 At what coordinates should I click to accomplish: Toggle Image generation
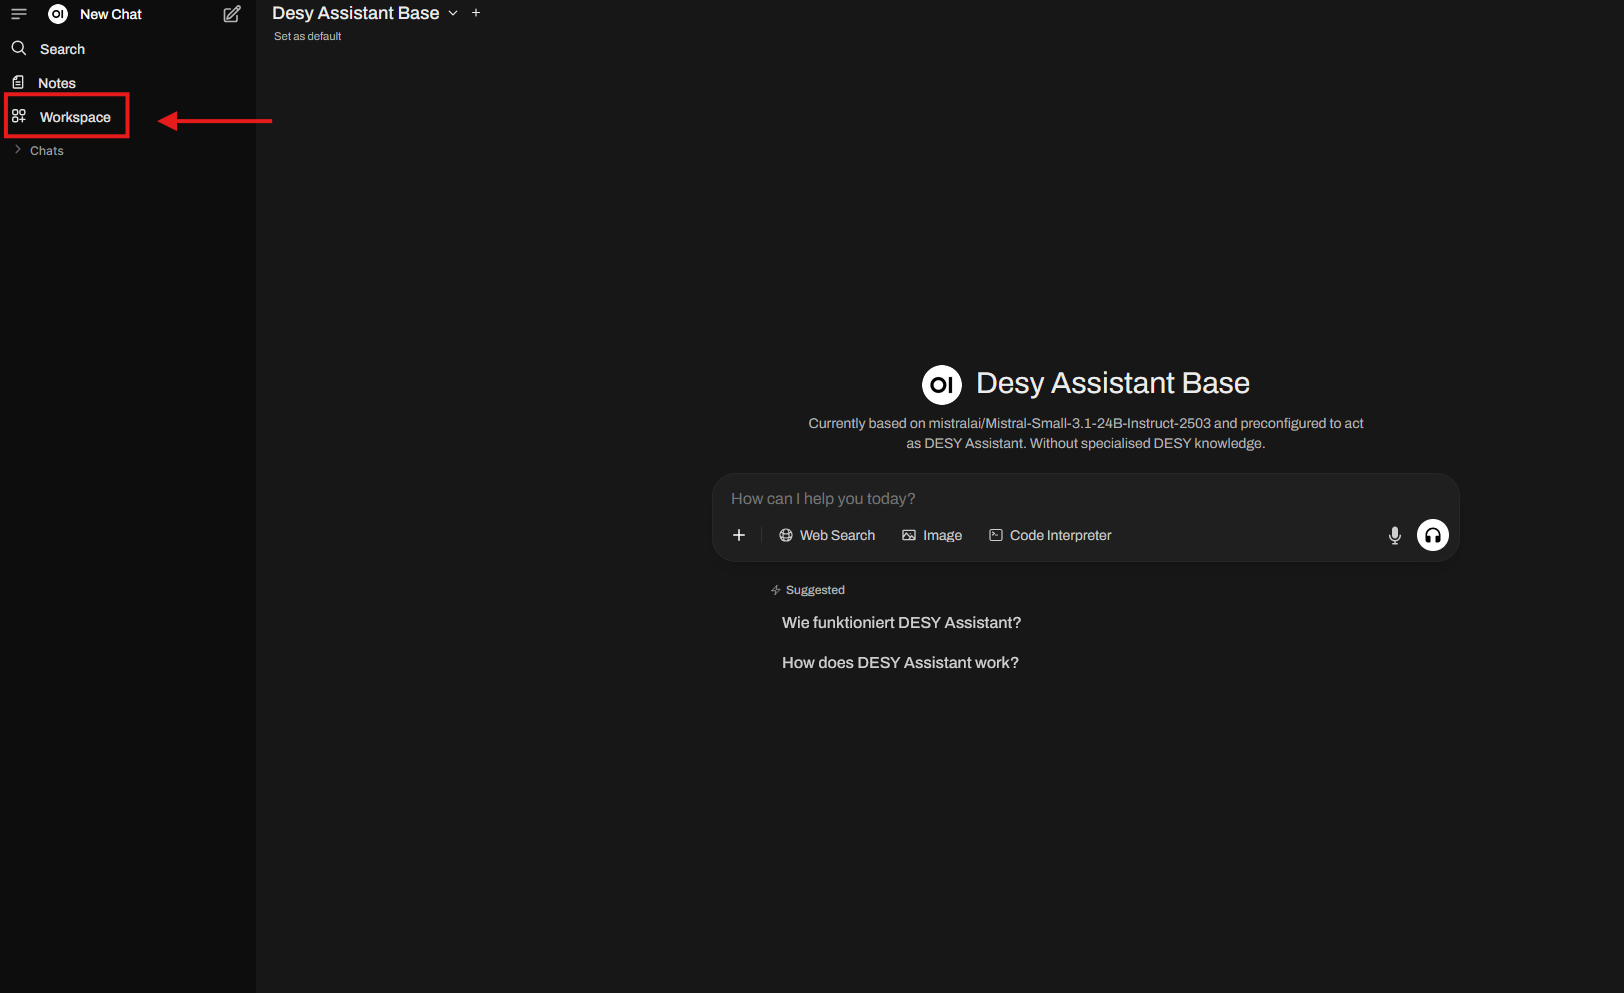coord(932,535)
